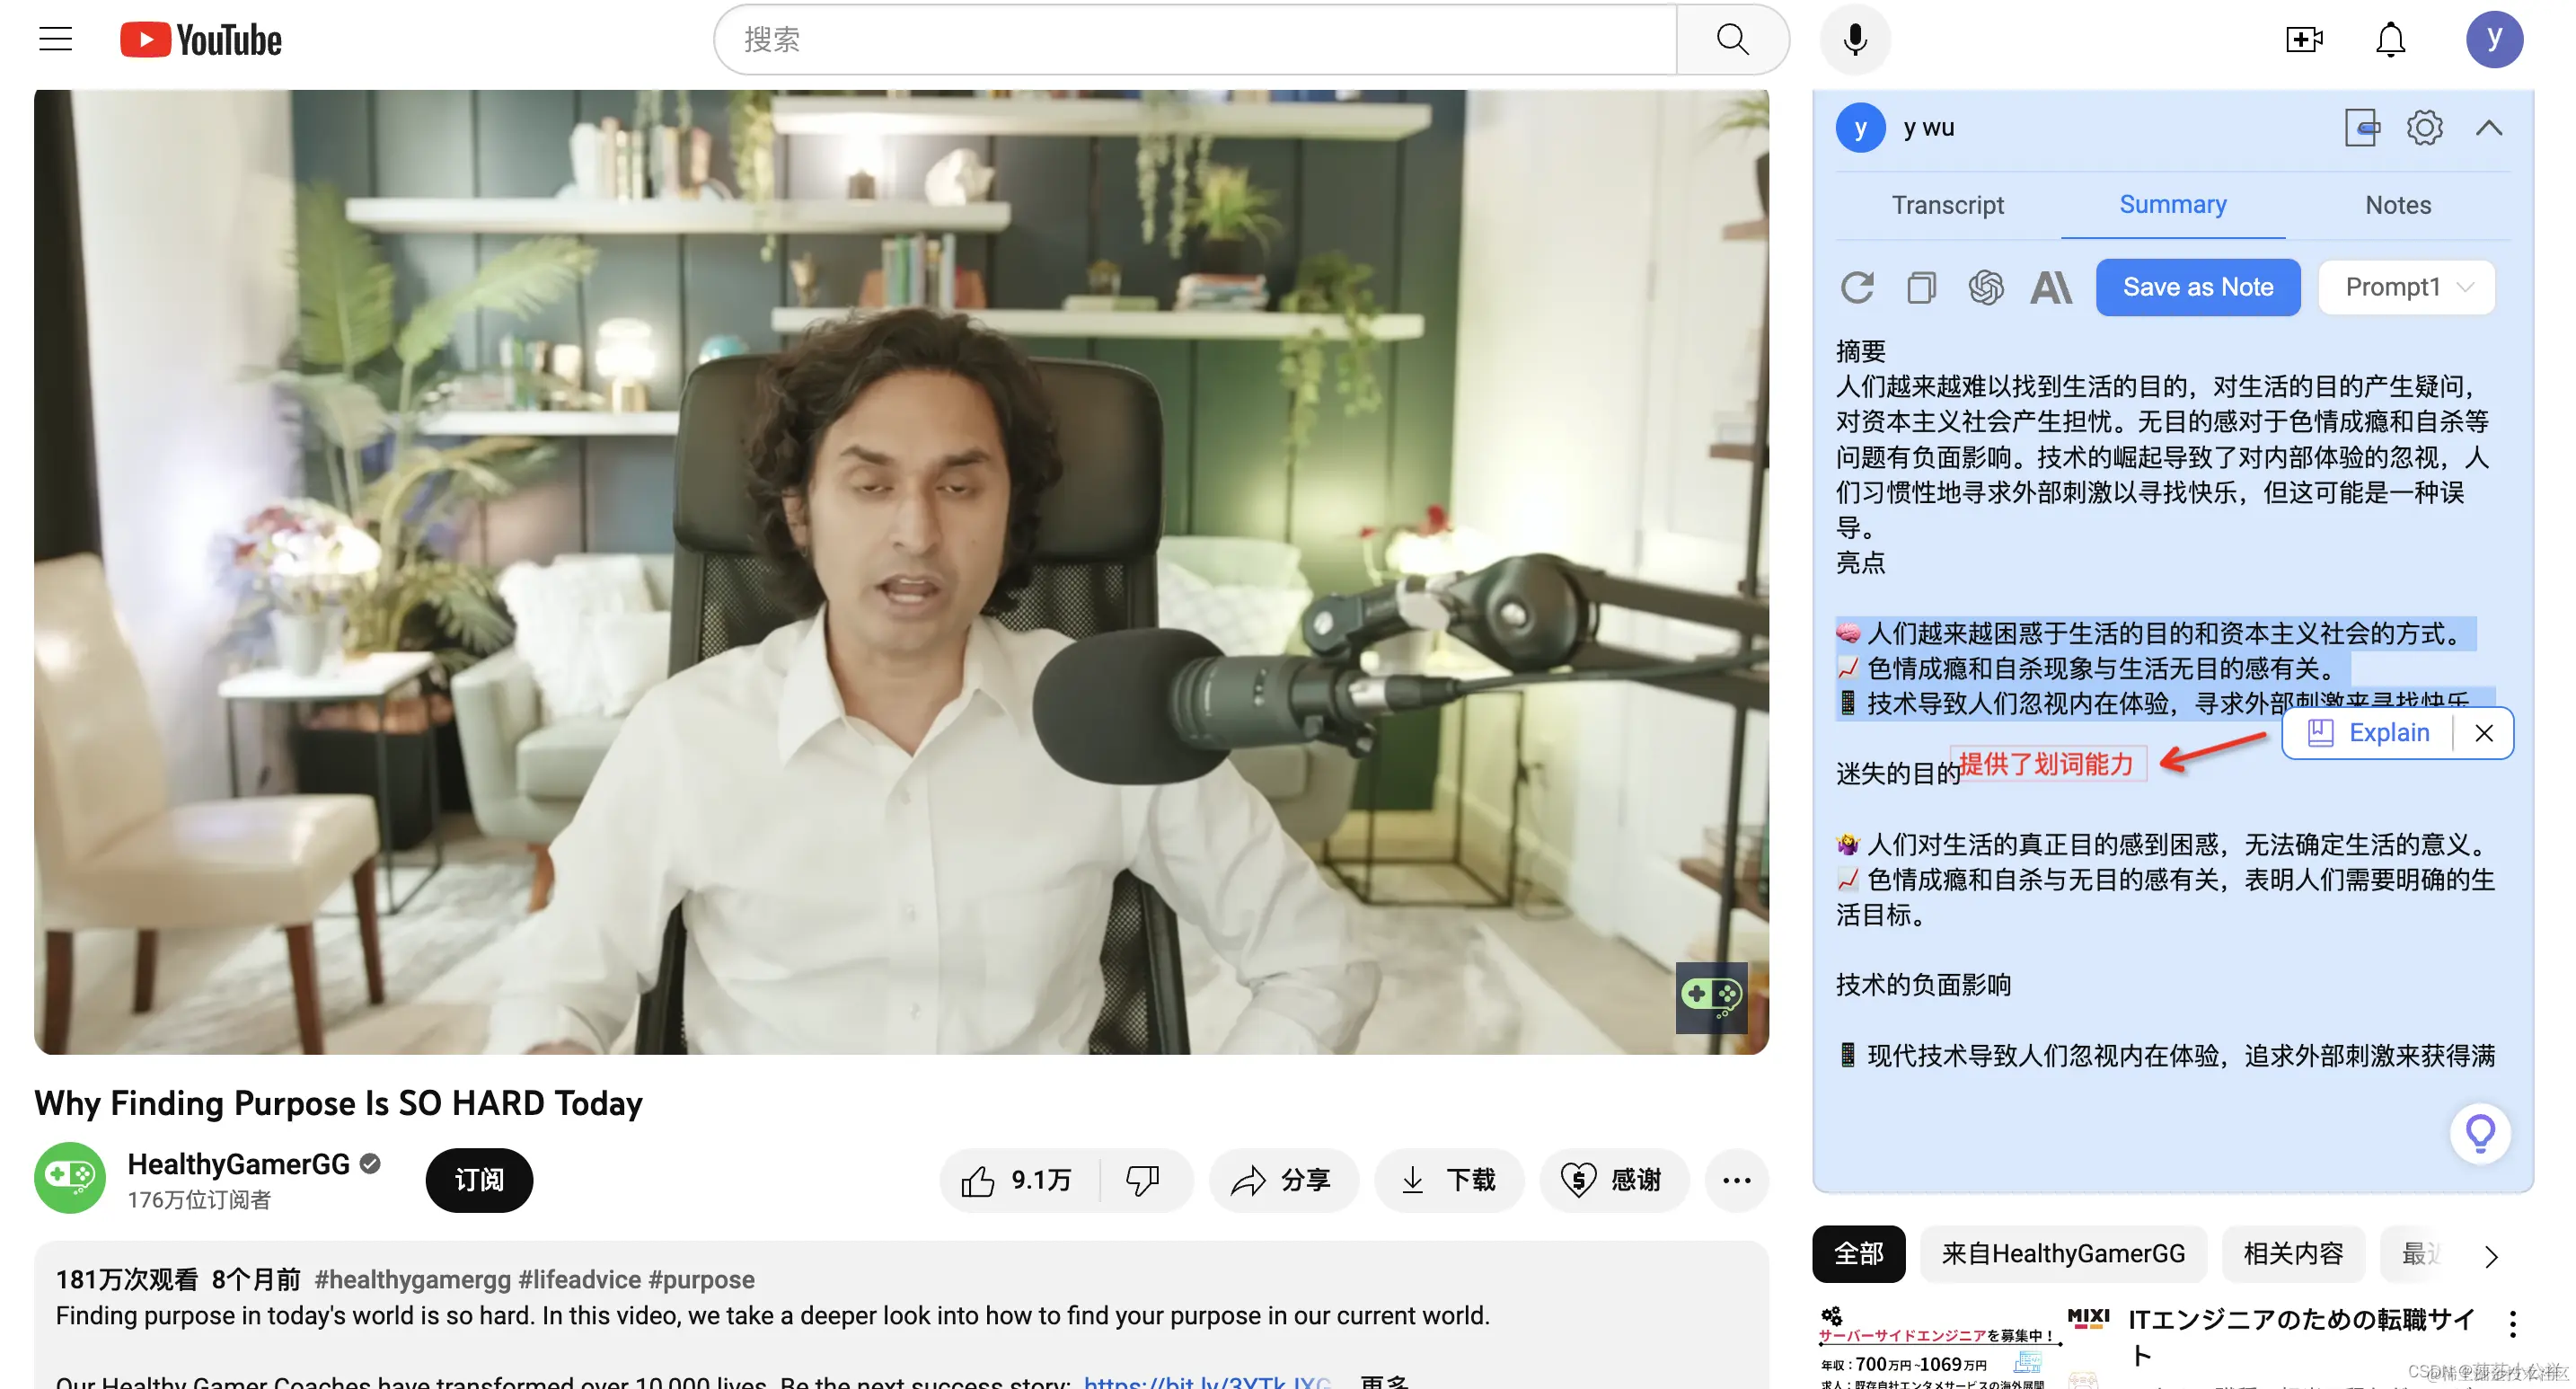Click the font size AA icon
The image size is (2576, 1389).
(2050, 288)
